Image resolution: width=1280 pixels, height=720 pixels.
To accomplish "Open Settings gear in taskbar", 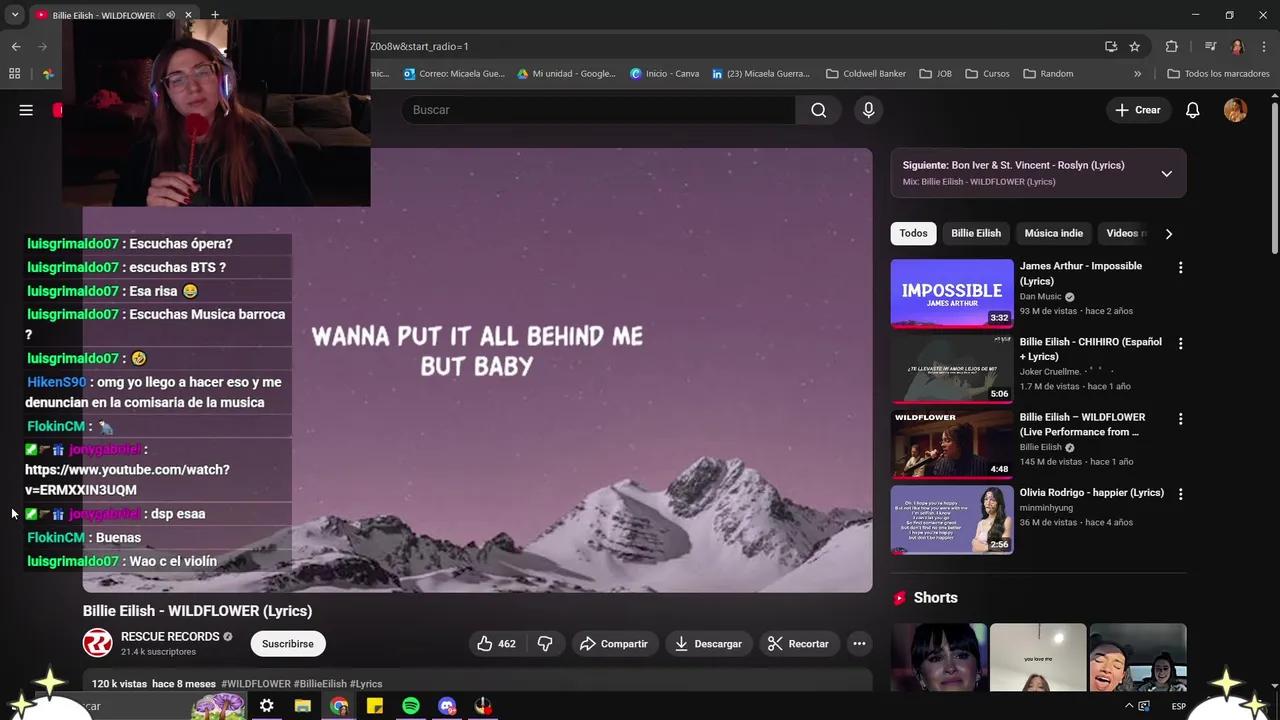I will (x=267, y=706).
